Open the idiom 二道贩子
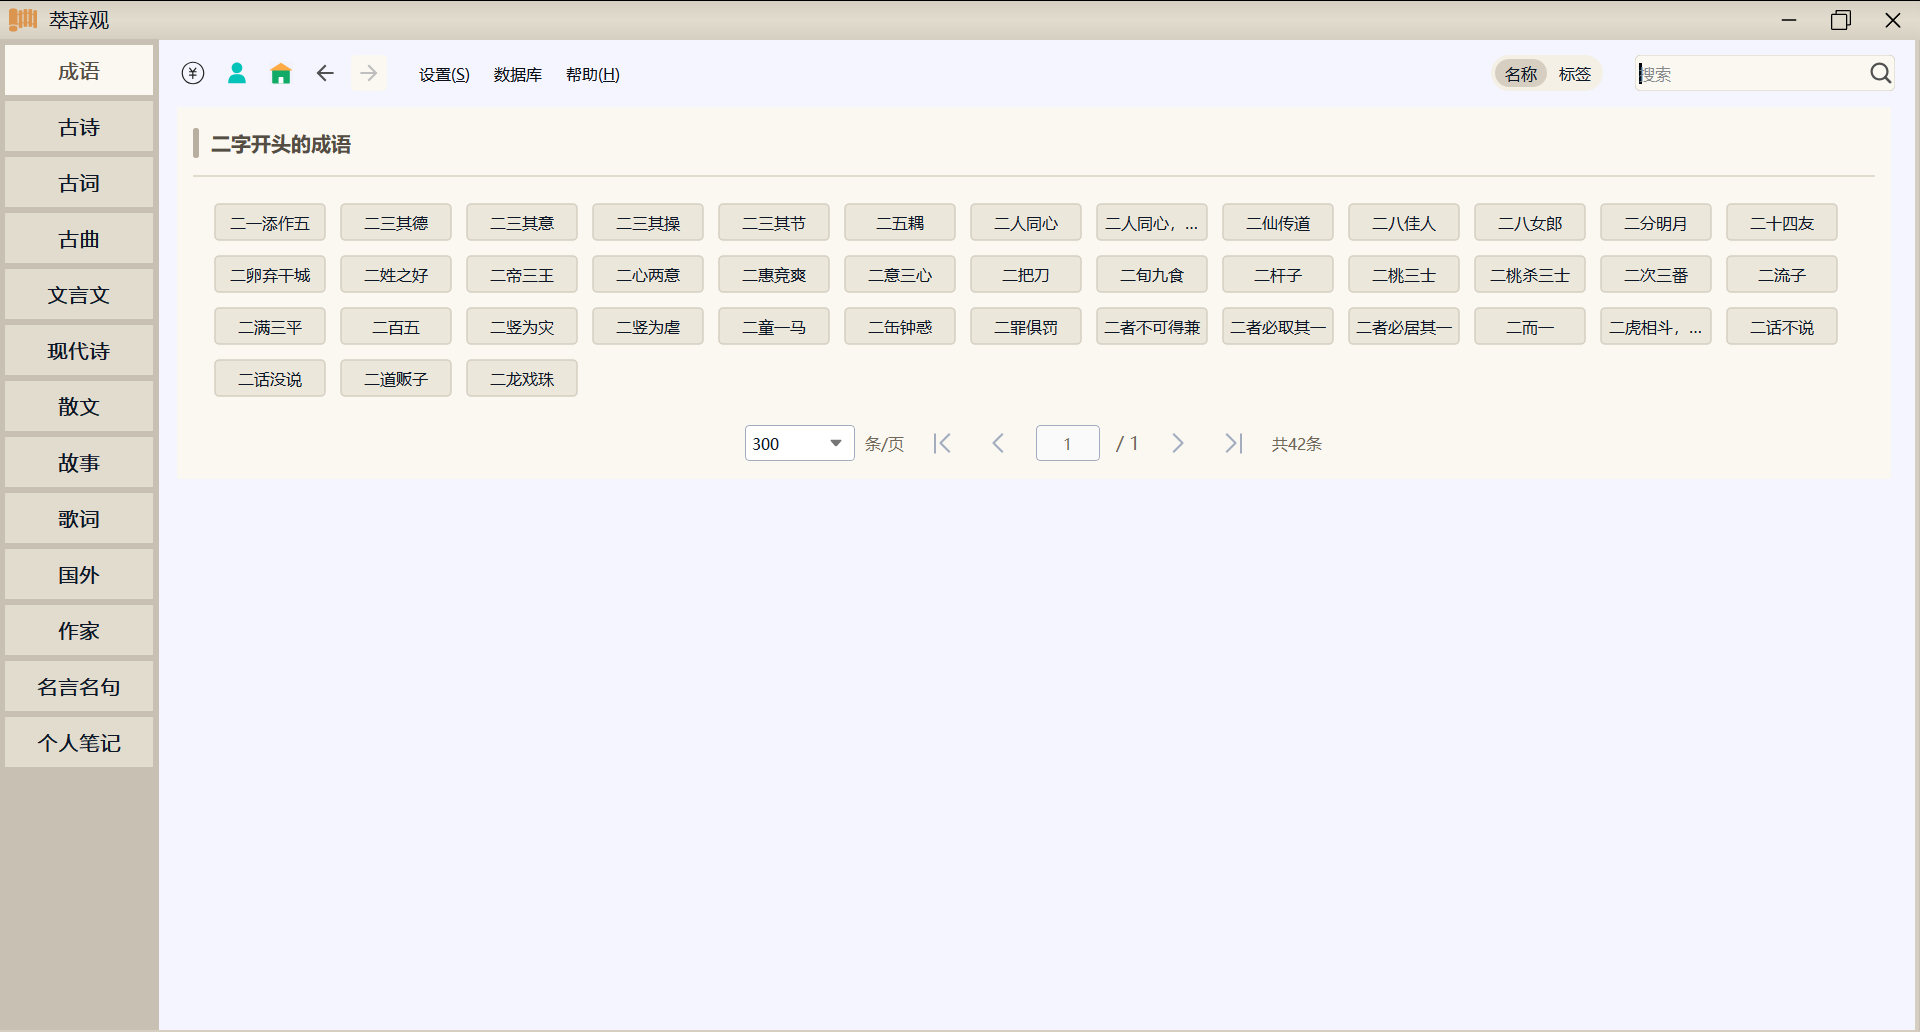This screenshot has width=1920, height=1032. (396, 379)
